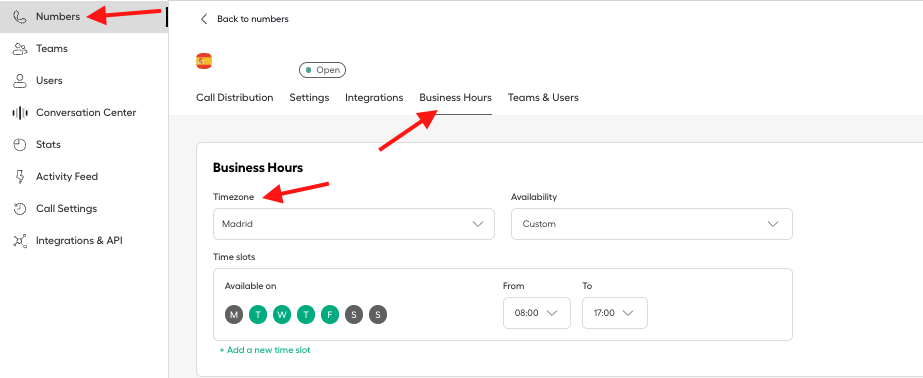
Task: Switch to the Integrations tab
Action: click(374, 98)
